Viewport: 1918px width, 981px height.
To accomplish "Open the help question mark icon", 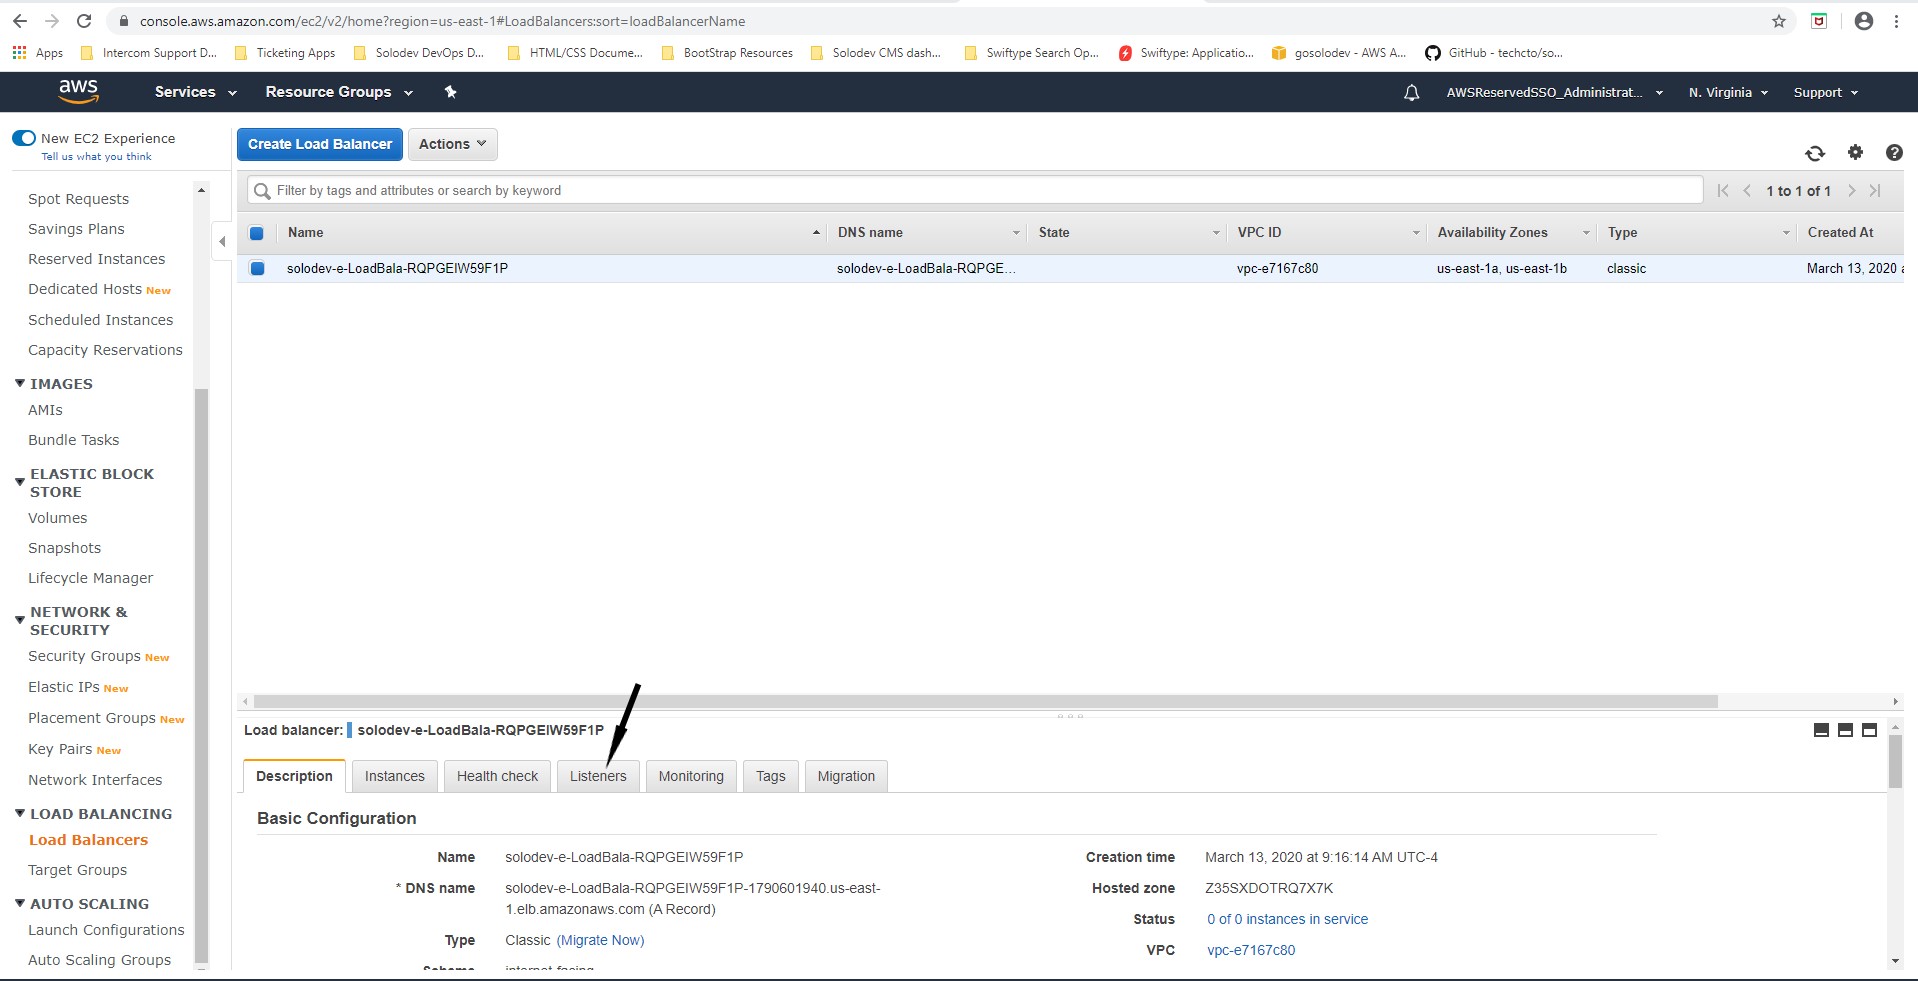I will coord(1894,153).
